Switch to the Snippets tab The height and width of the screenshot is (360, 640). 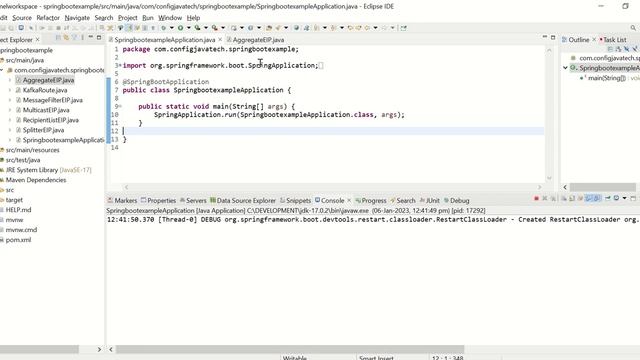click(296, 200)
